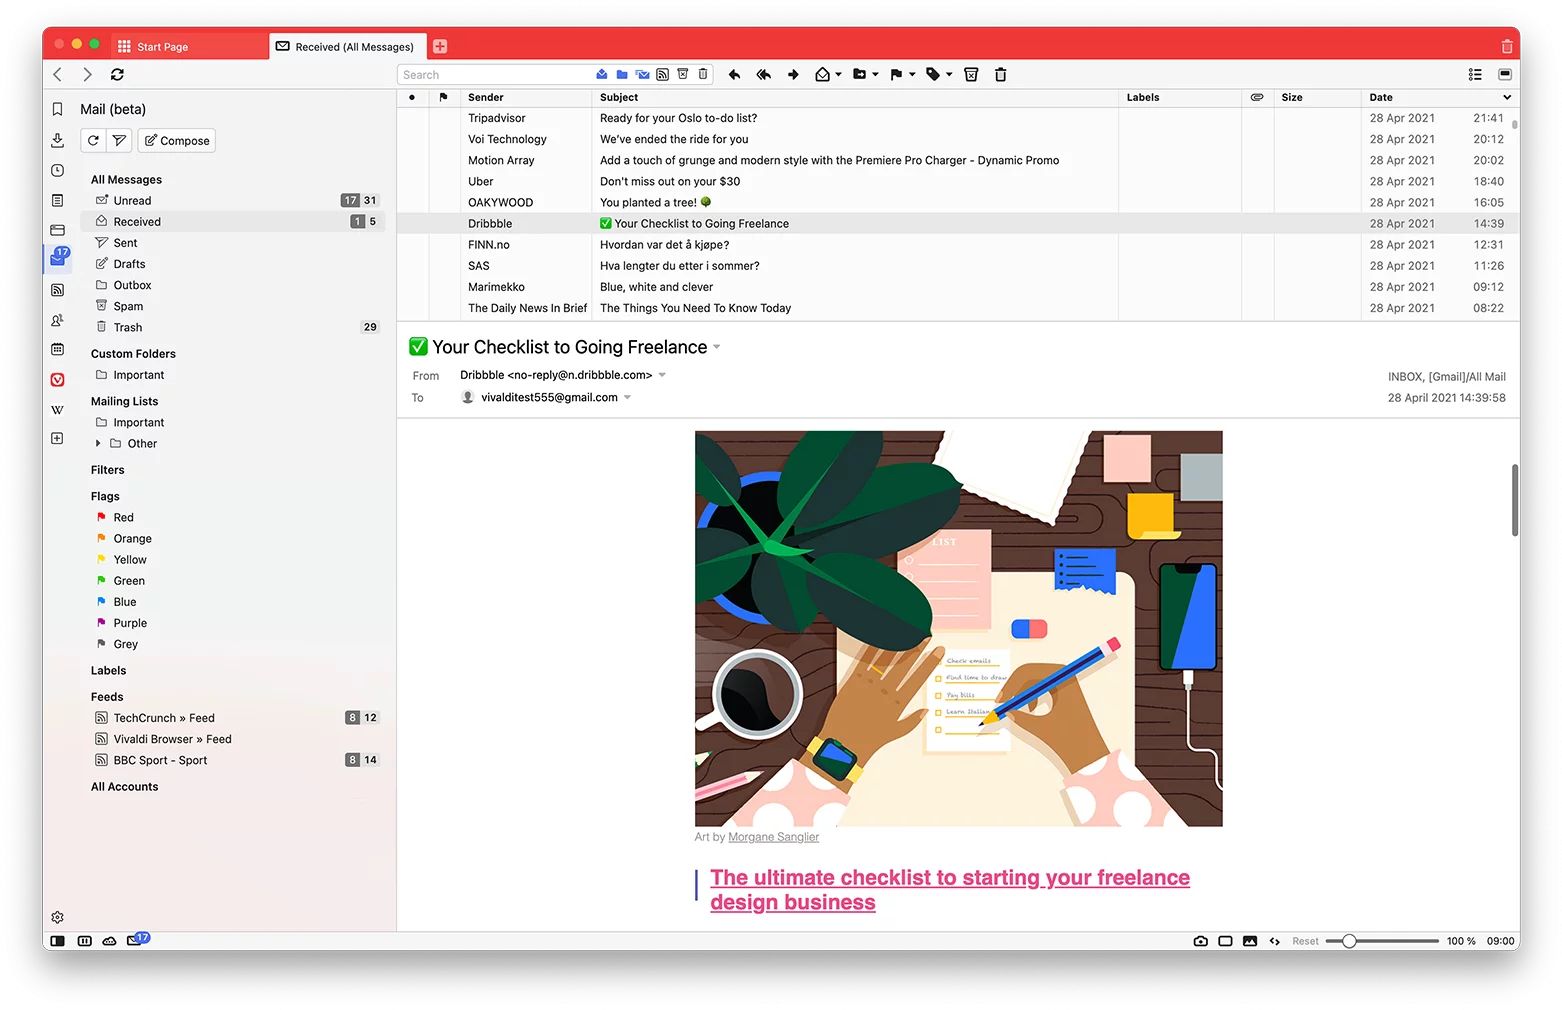Open new tab with plus button
The height and width of the screenshot is (1010, 1562).
pos(440,46)
